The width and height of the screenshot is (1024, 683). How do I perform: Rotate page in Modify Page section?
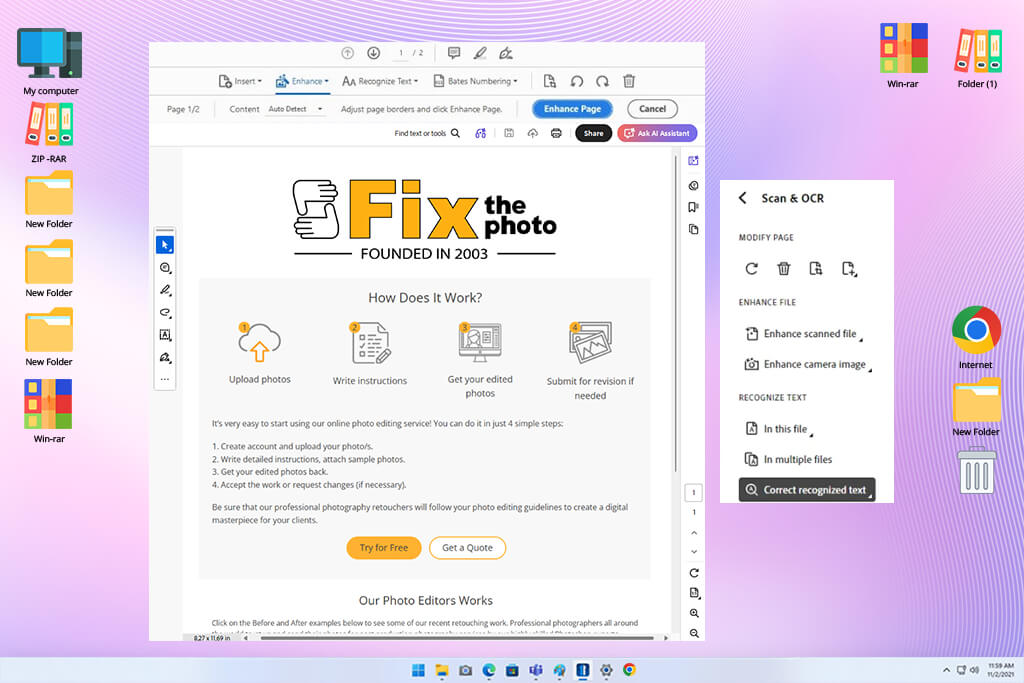click(752, 268)
